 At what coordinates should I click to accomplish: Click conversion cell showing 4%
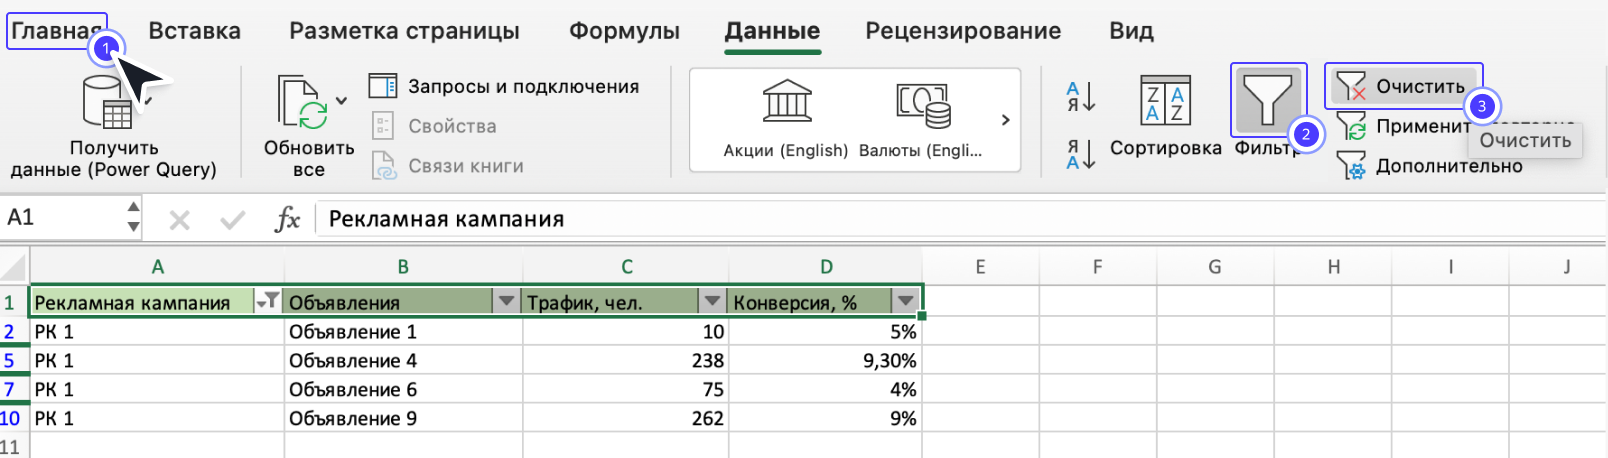825,390
